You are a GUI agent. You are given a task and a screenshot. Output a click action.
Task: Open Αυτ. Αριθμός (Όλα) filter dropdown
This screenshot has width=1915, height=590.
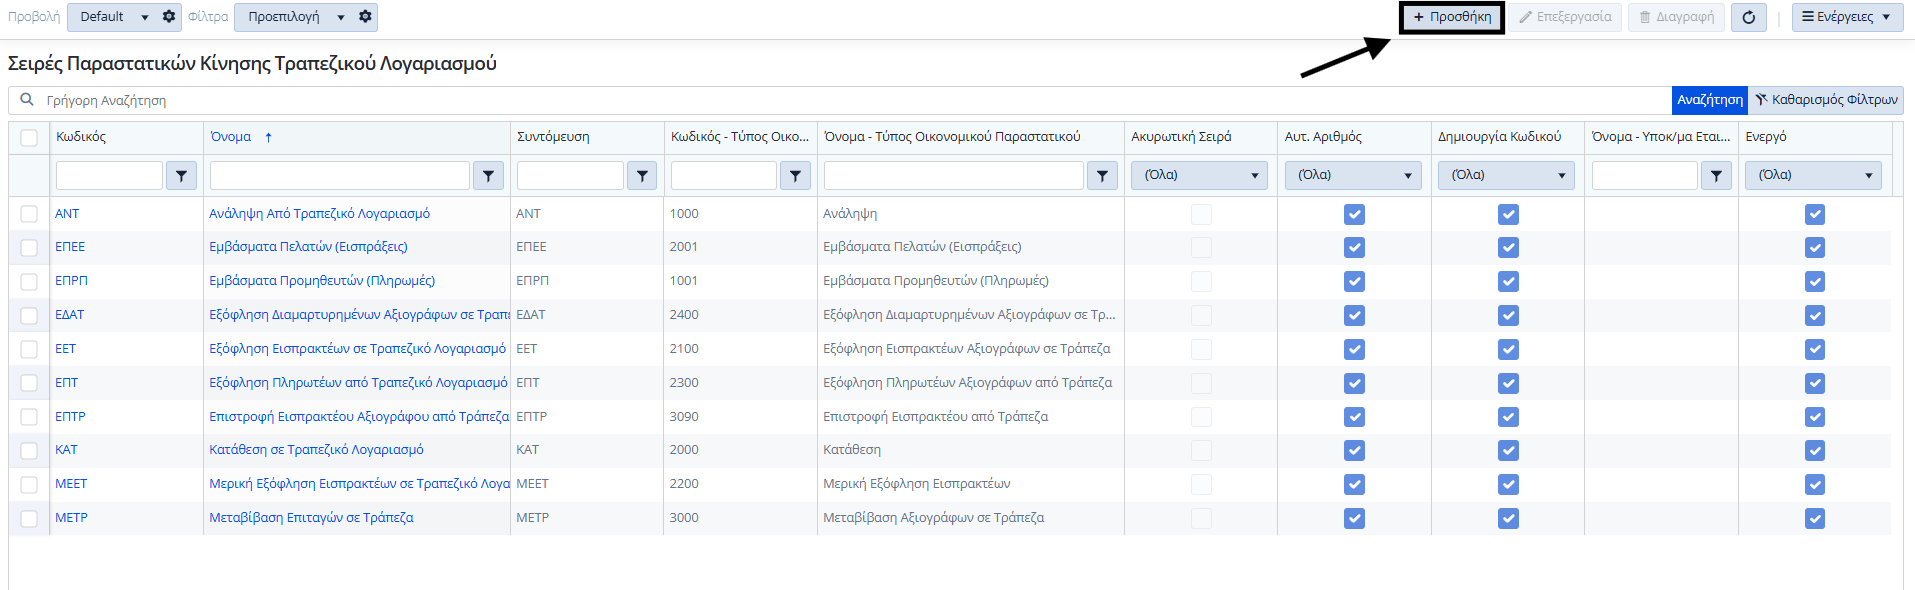(1354, 175)
